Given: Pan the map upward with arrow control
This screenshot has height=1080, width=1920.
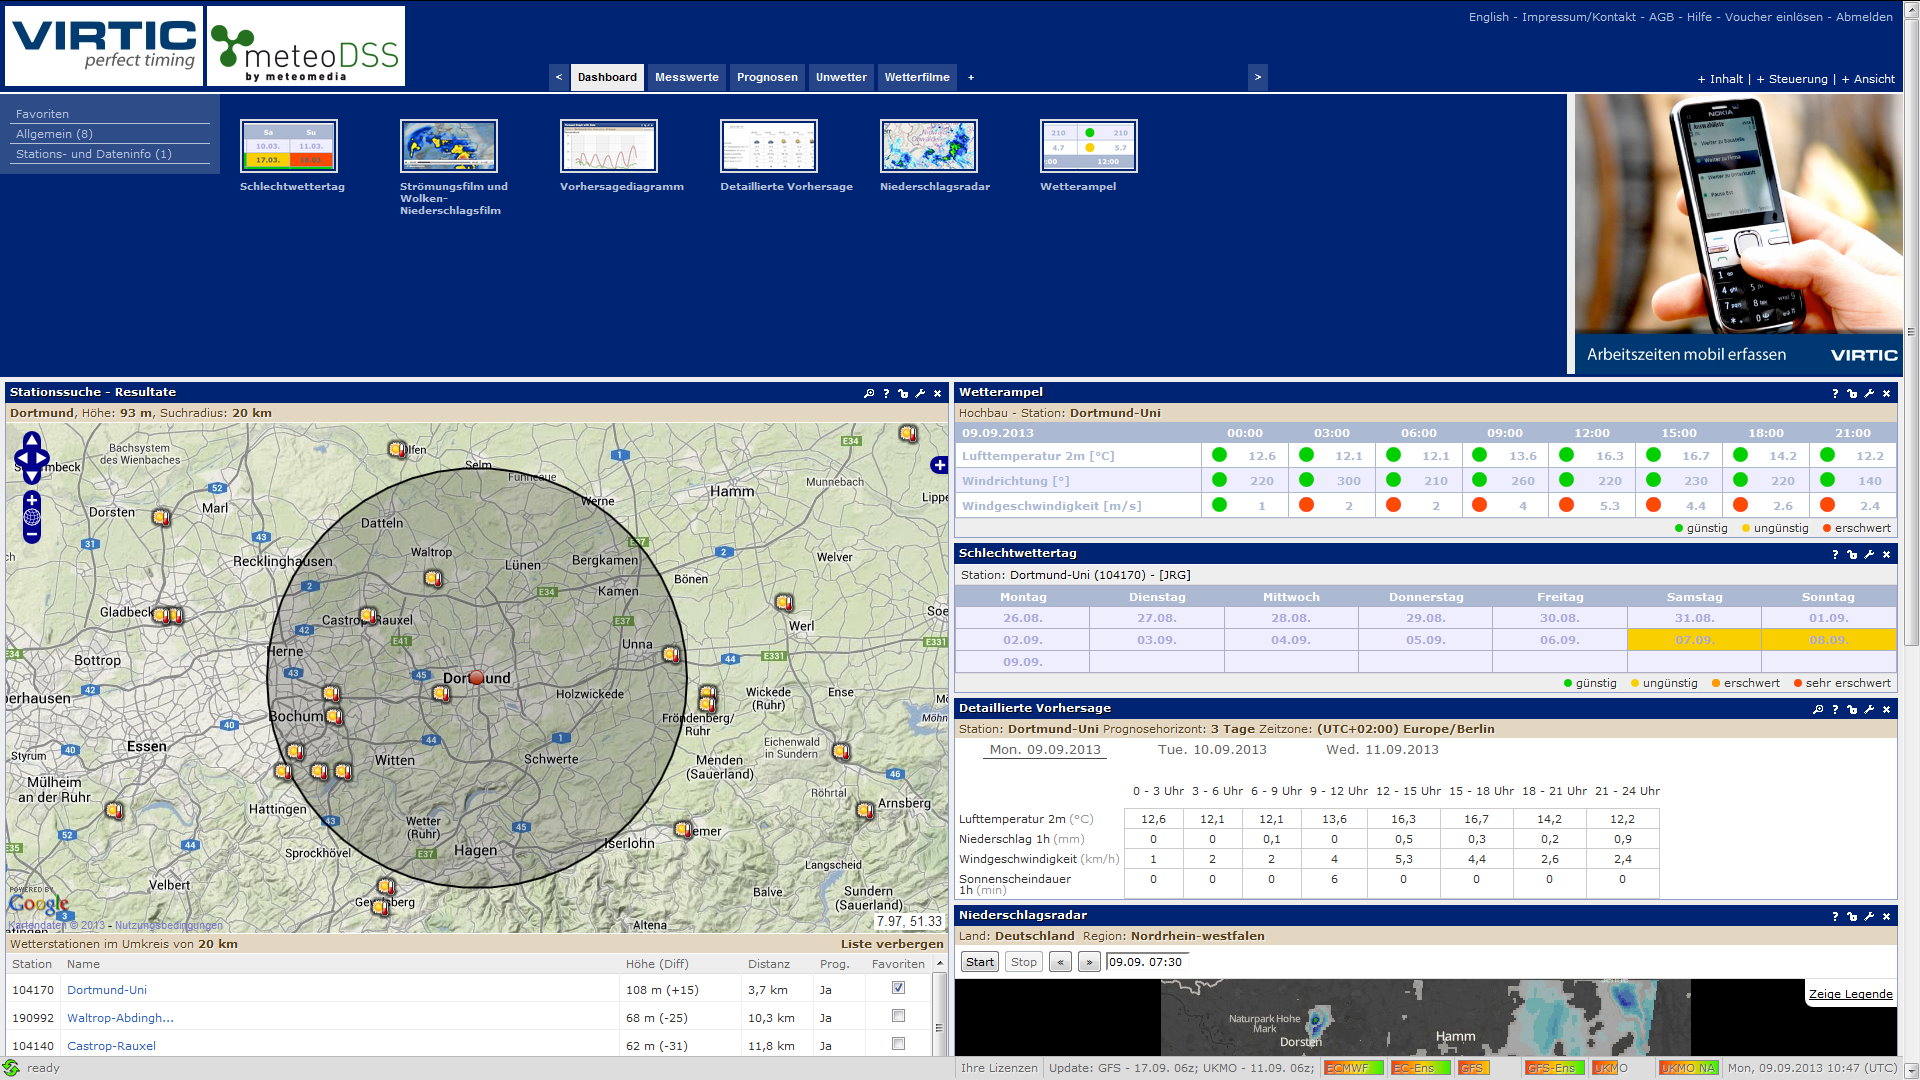Looking at the screenshot, I should [x=32, y=440].
